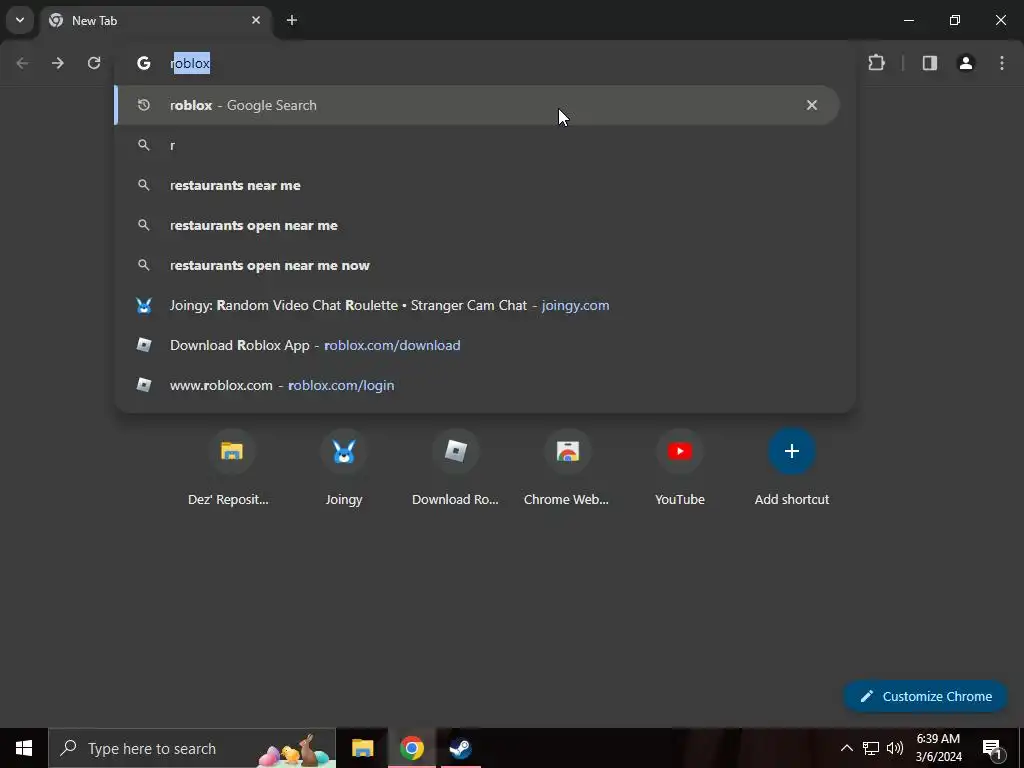Open the Extensions puzzle icon

click(x=876, y=63)
